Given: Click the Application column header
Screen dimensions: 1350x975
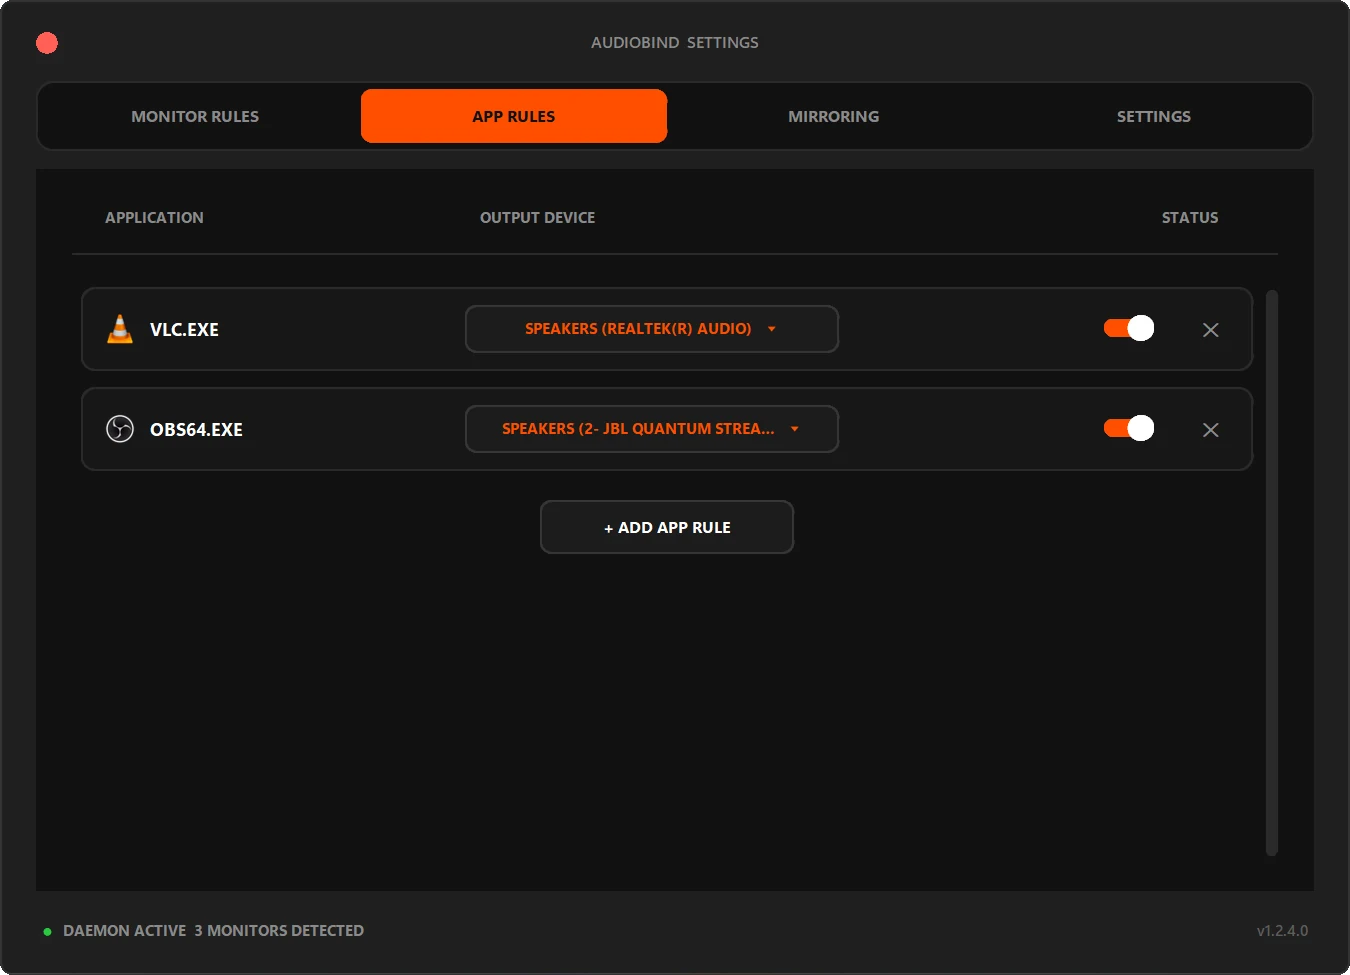Looking at the screenshot, I should pyautogui.click(x=154, y=217).
